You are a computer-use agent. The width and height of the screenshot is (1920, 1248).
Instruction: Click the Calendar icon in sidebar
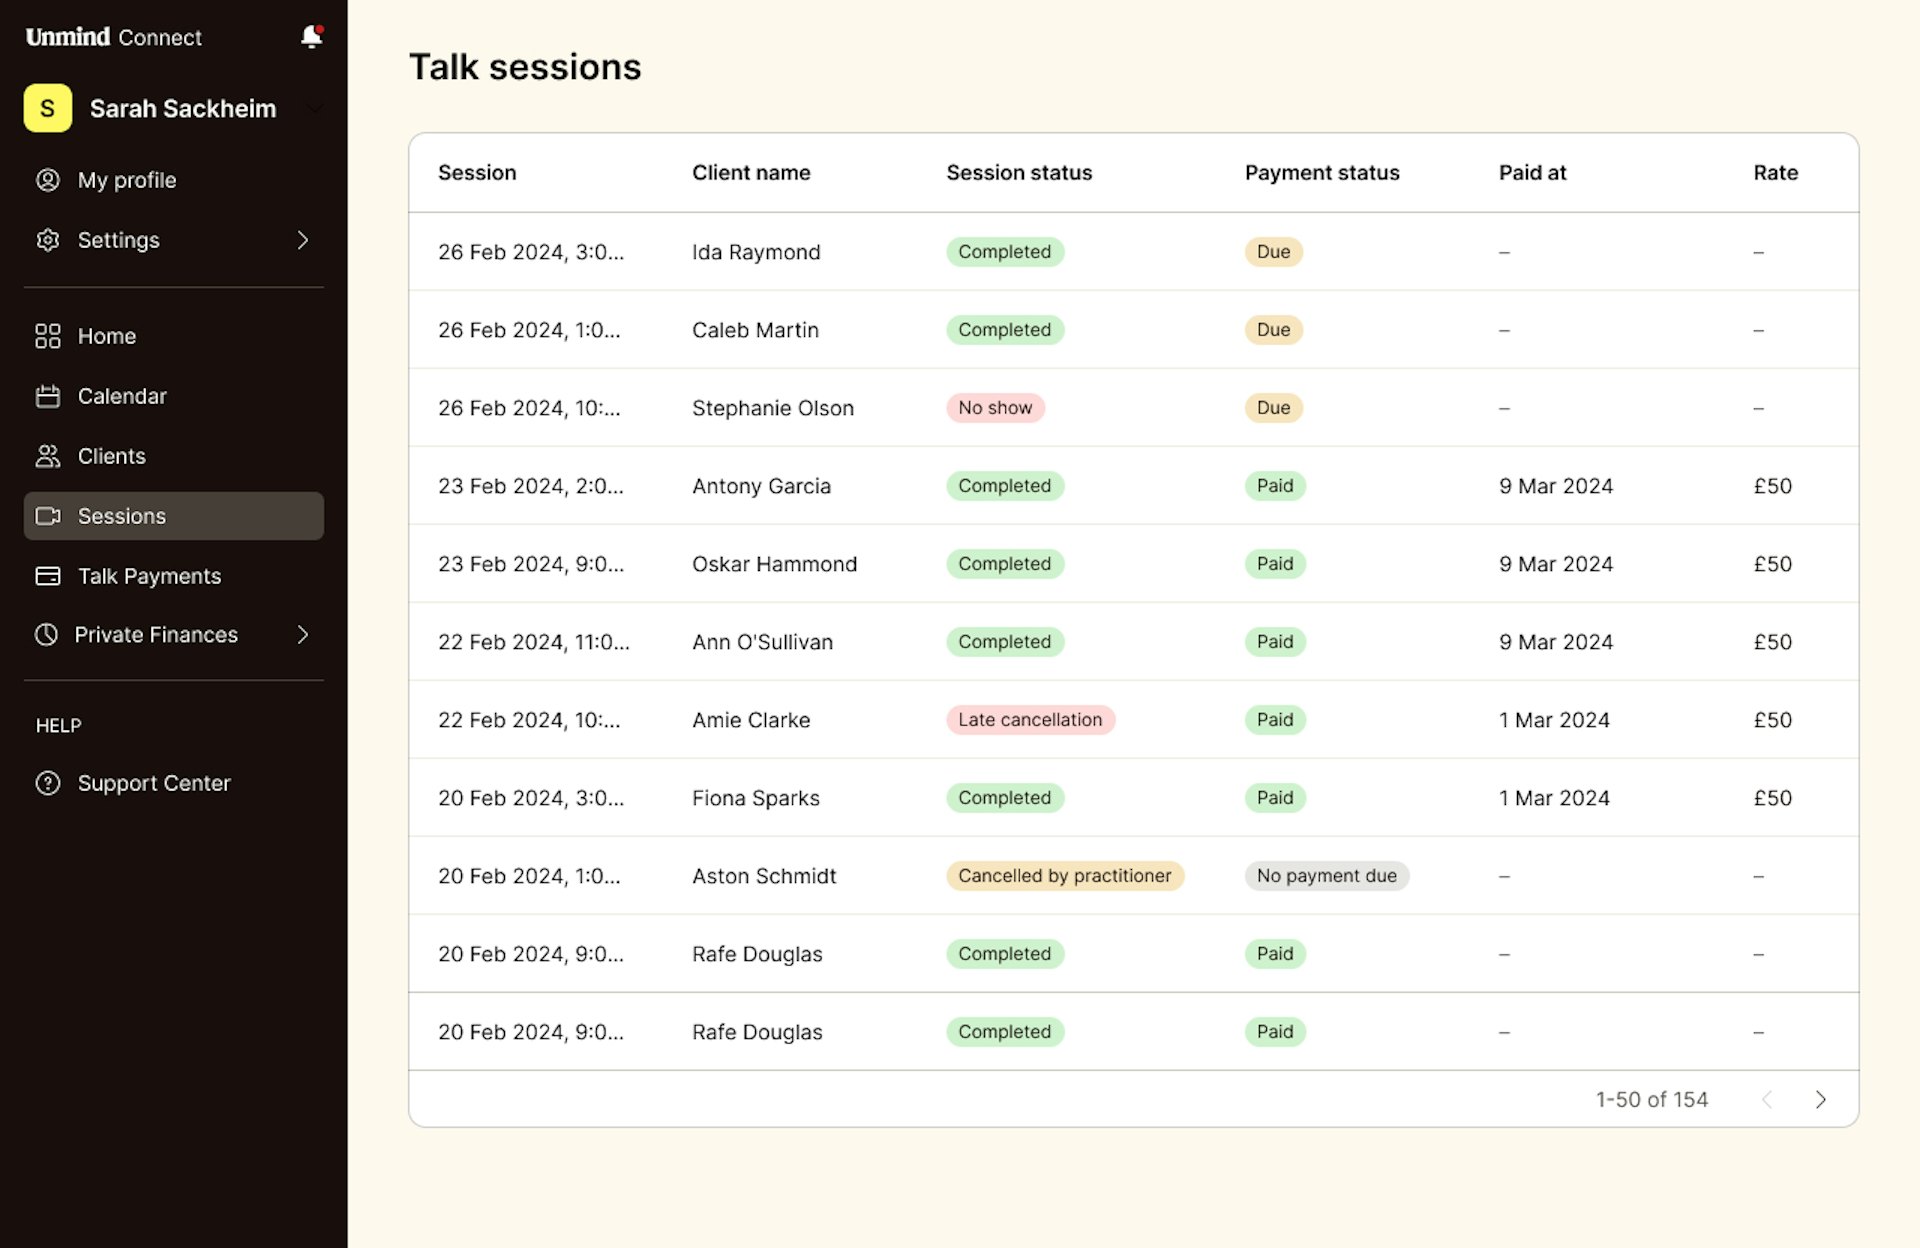click(47, 396)
